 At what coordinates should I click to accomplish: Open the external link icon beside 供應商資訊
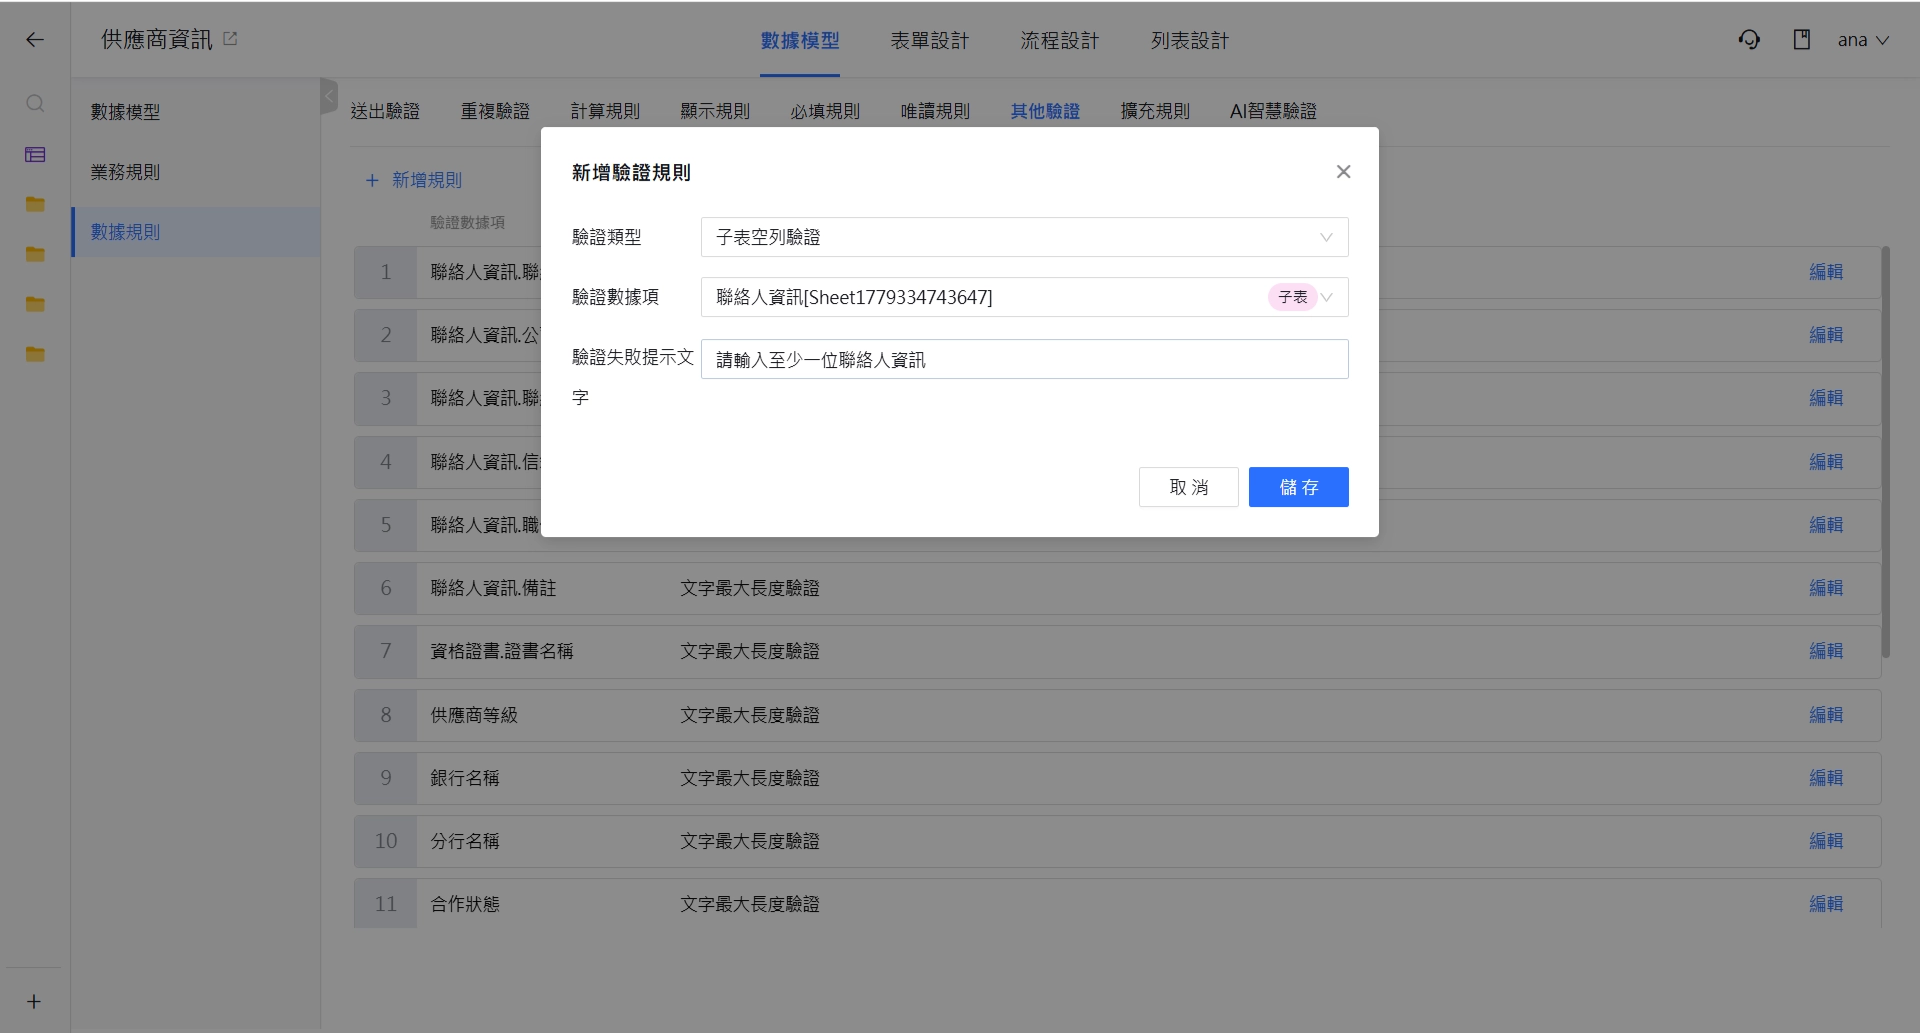tap(230, 39)
